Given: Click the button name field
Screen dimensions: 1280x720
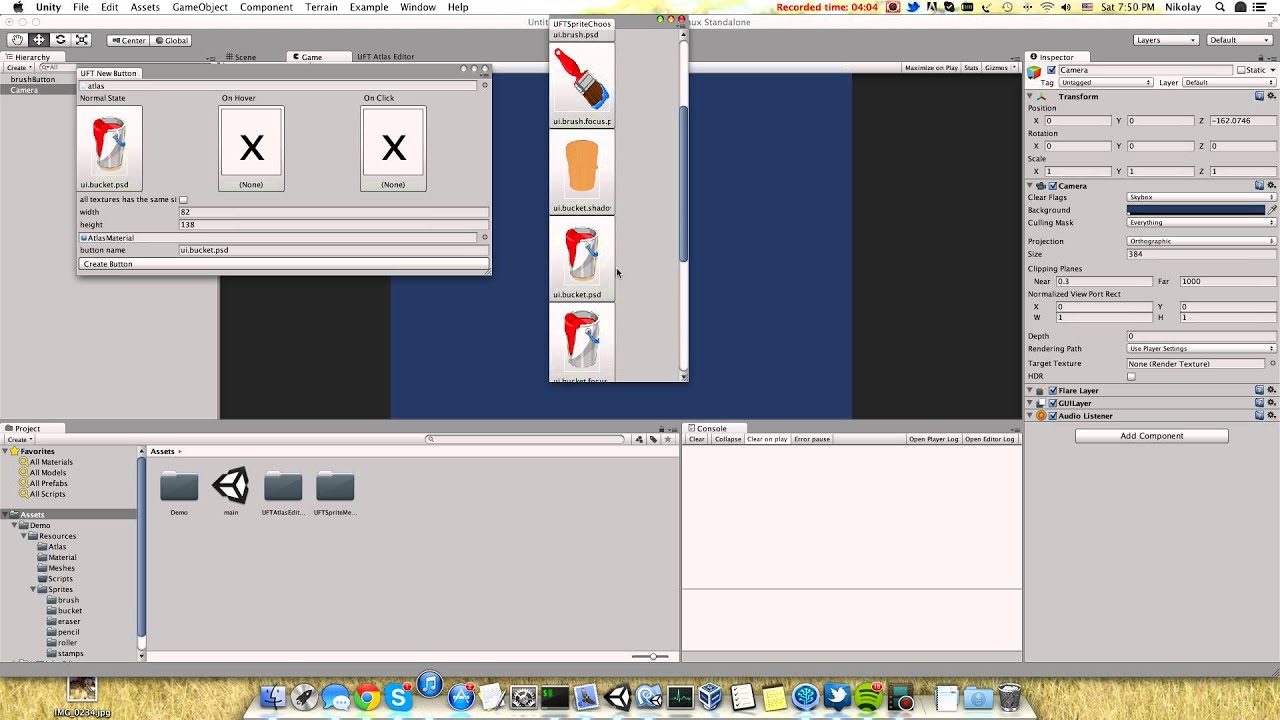Looking at the screenshot, I should pos(333,250).
